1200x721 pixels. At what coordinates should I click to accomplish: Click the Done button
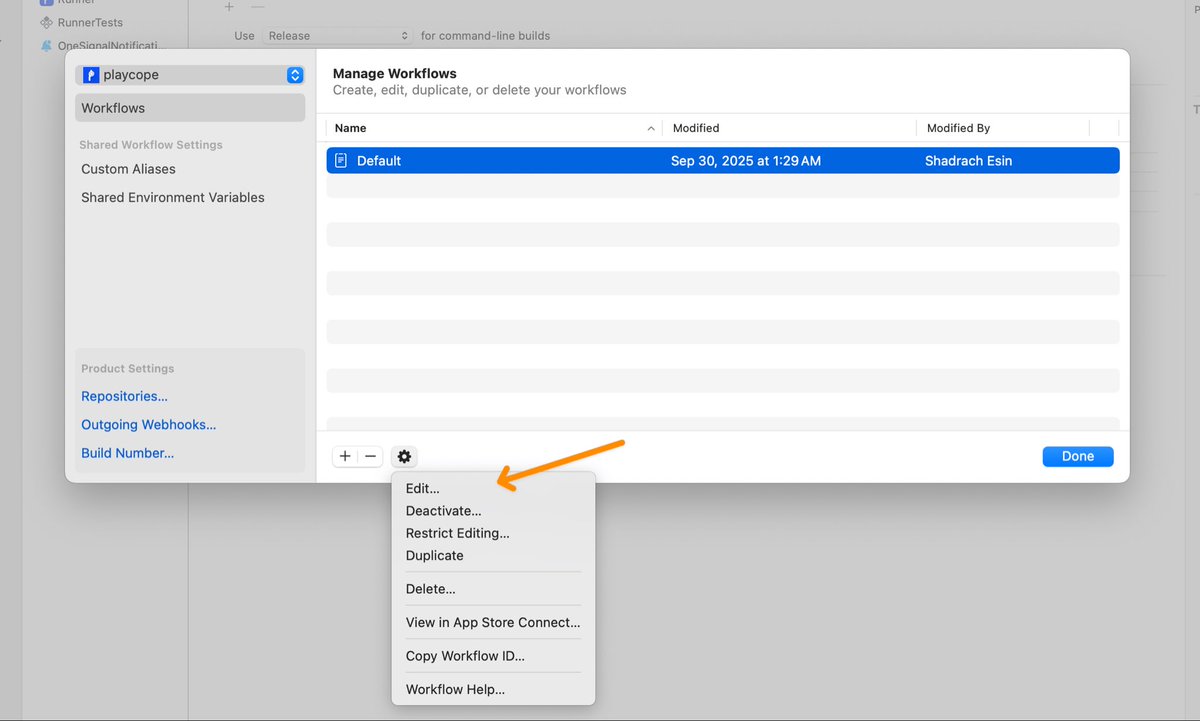click(x=1078, y=456)
